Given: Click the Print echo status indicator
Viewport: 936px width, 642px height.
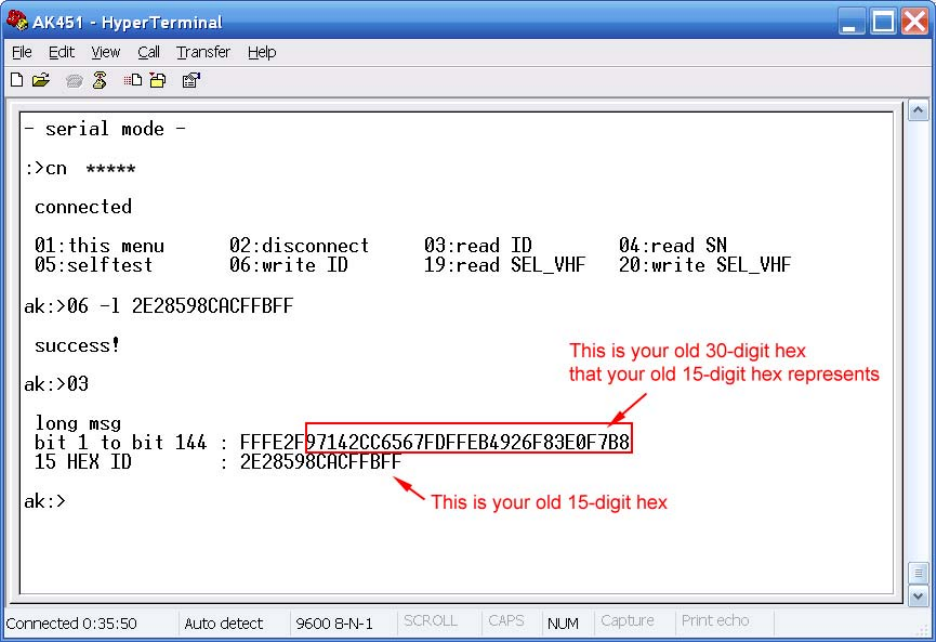Looking at the screenshot, I should click(x=714, y=622).
